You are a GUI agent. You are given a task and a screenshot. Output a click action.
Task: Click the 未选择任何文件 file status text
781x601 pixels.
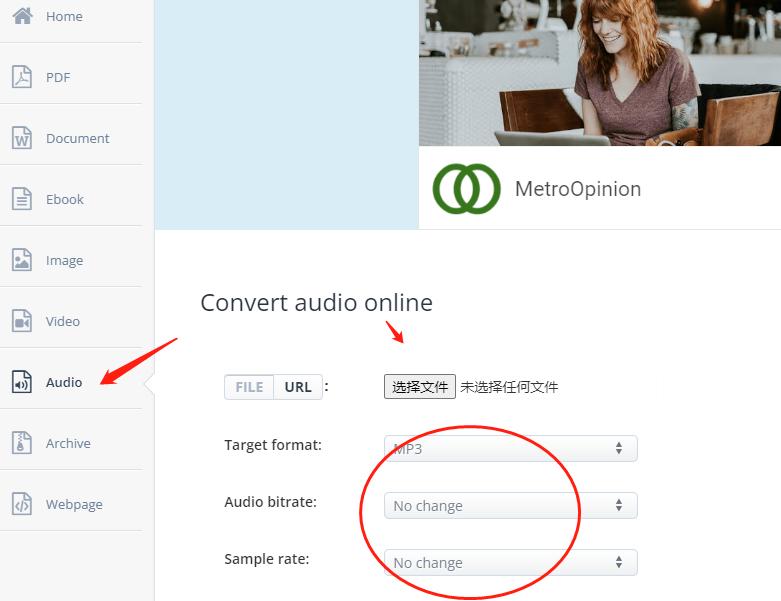509,387
